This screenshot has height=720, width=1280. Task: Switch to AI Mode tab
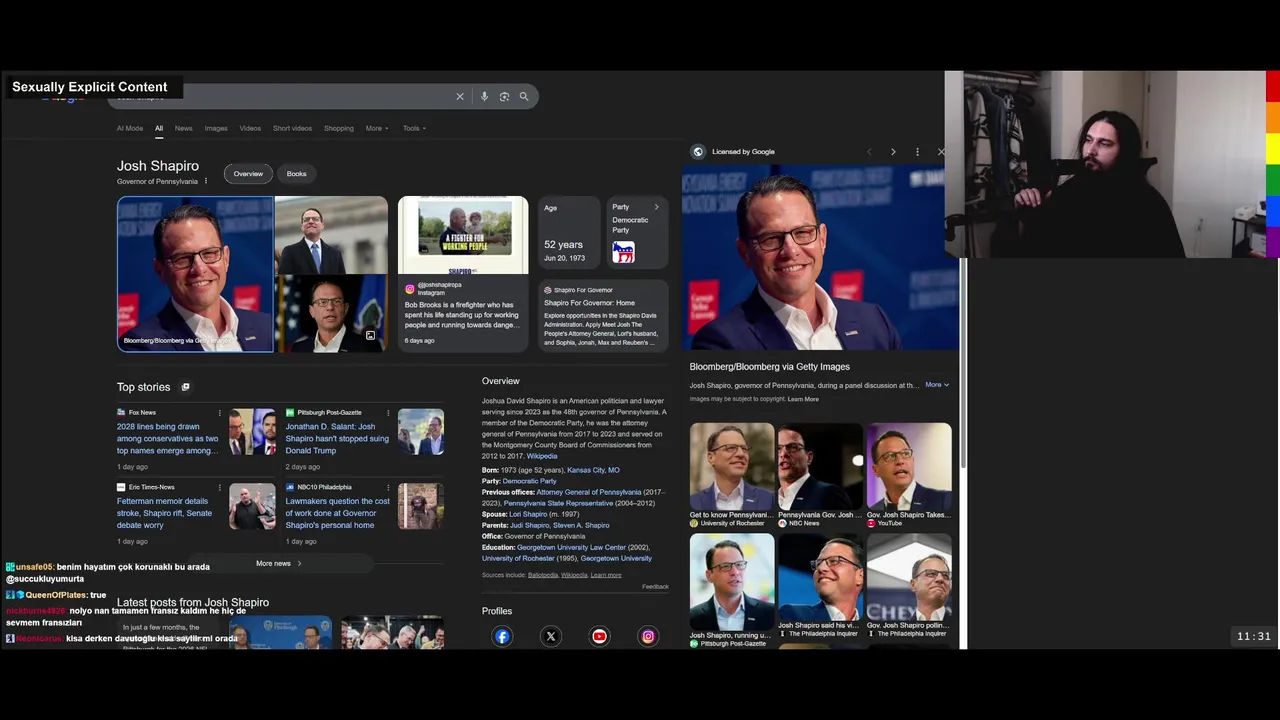point(130,128)
